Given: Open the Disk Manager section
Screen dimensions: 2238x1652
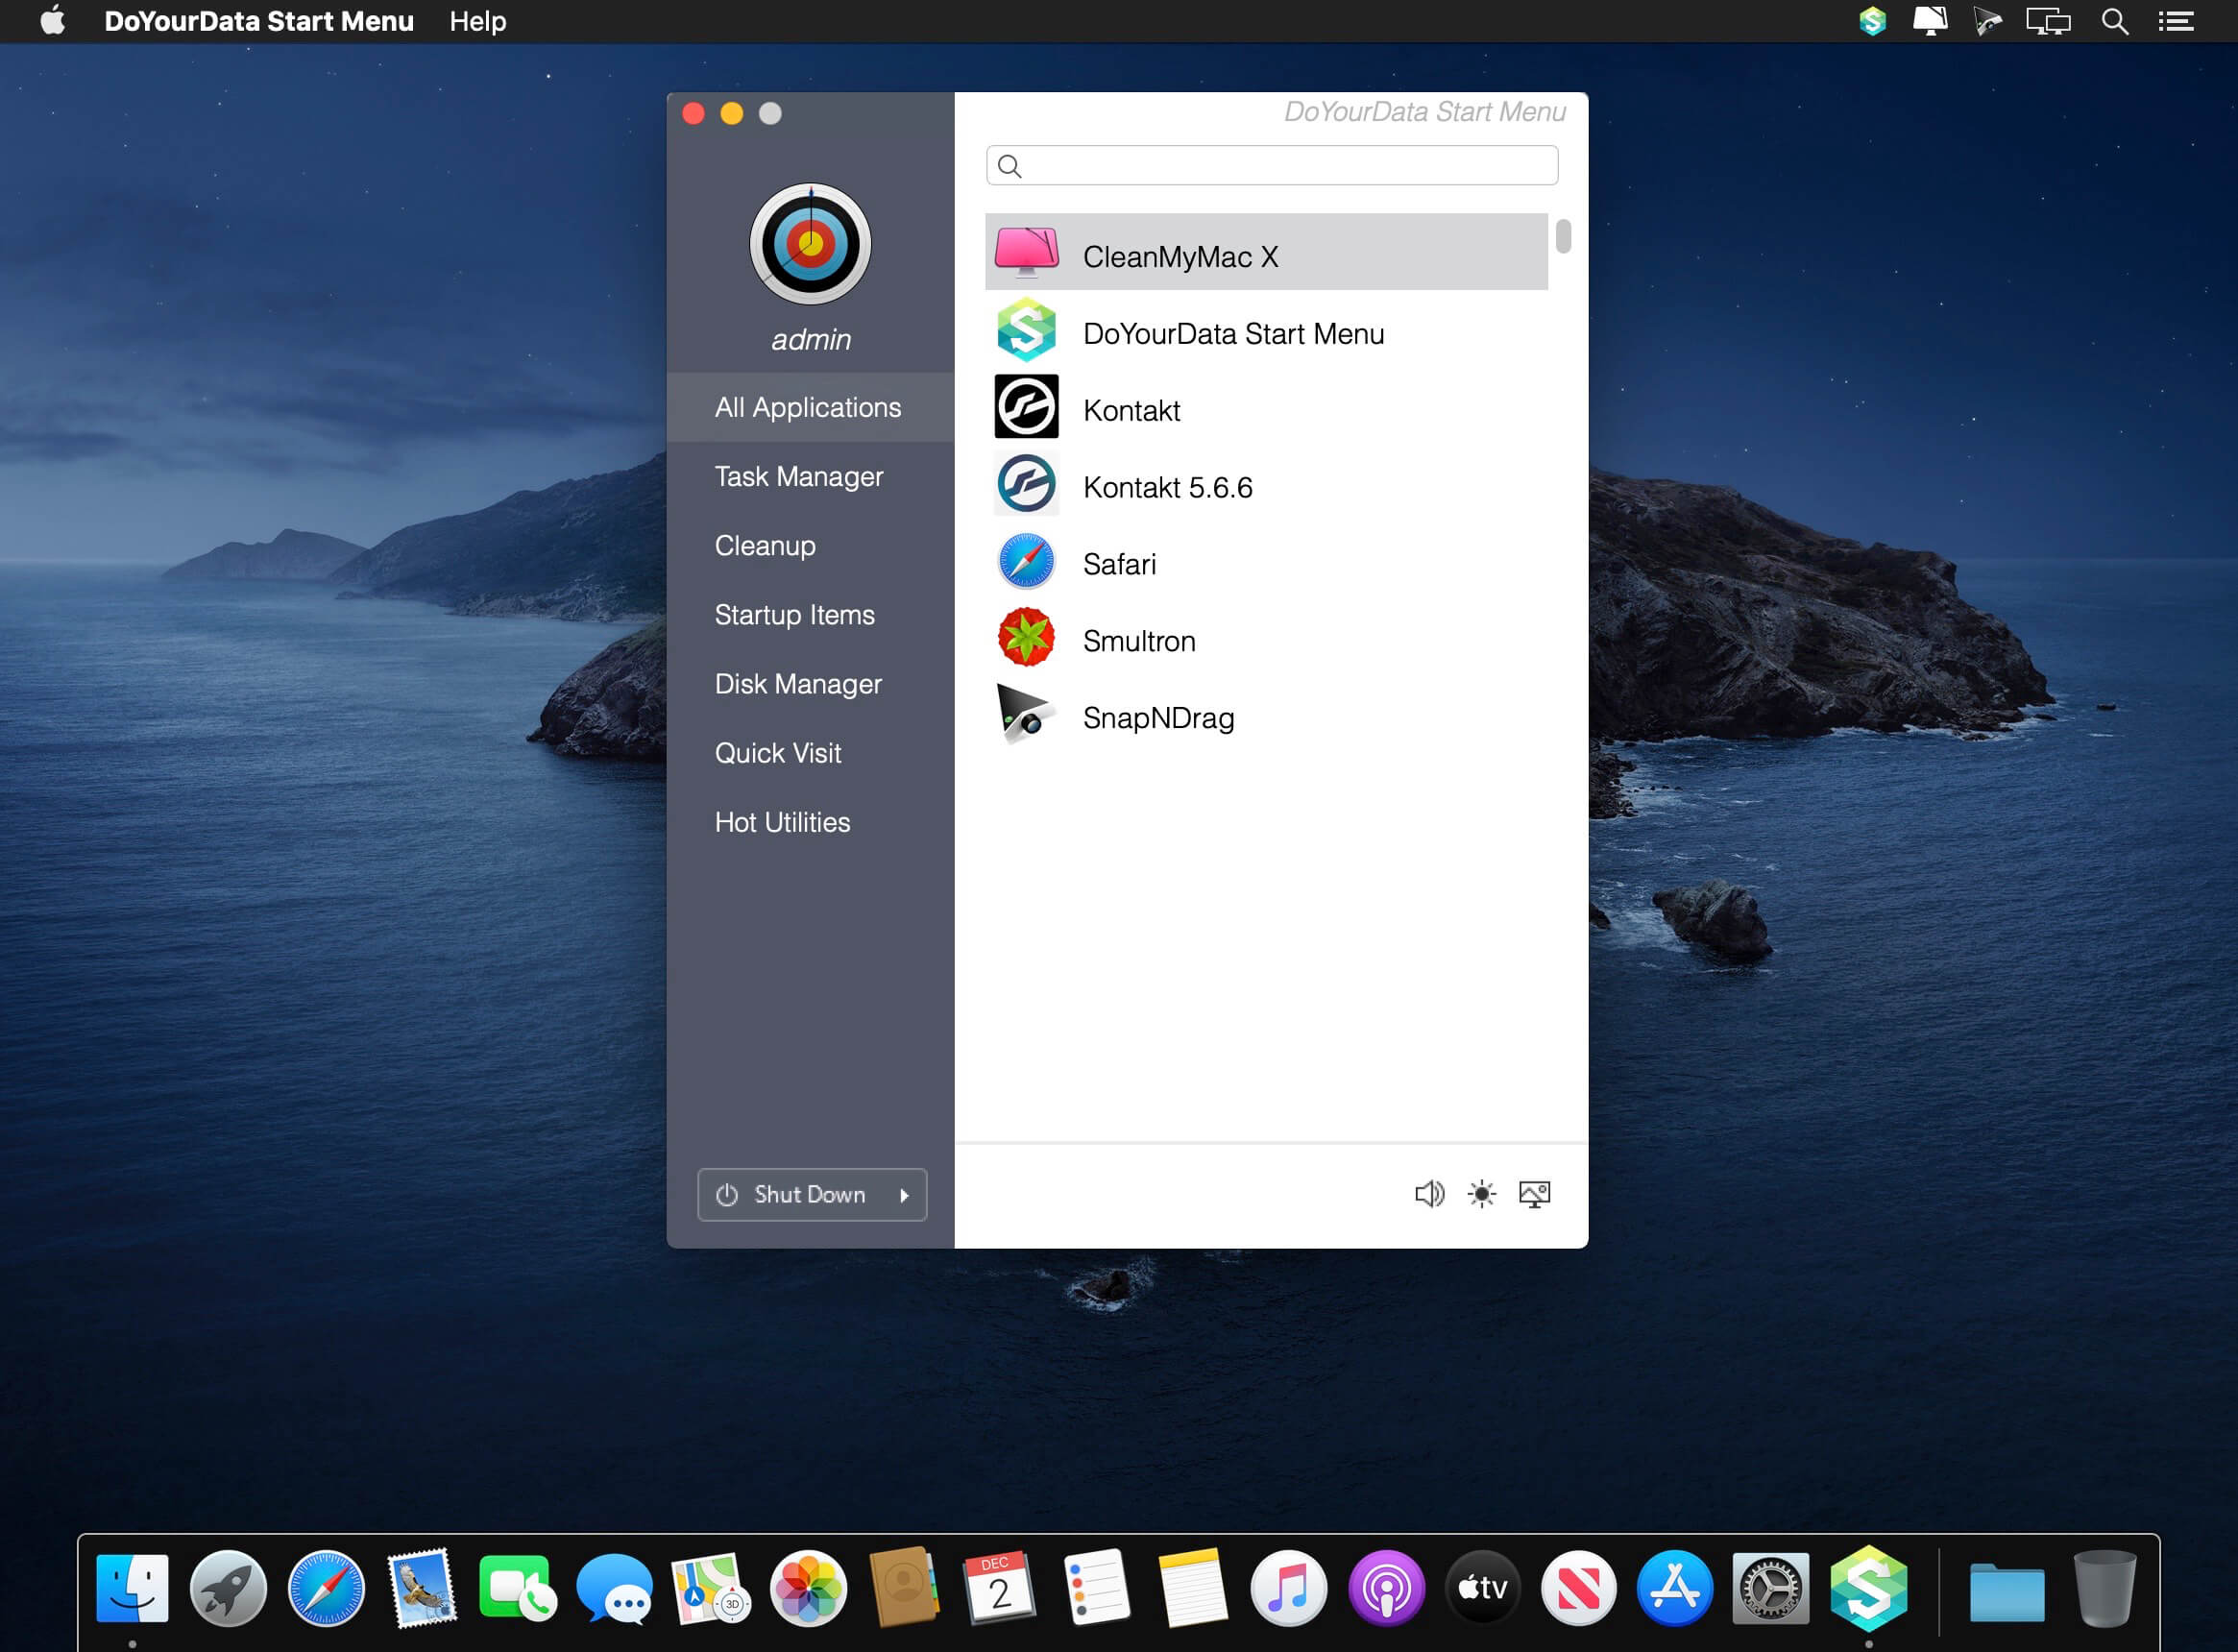Looking at the screenshot, I should coord(798,684).
